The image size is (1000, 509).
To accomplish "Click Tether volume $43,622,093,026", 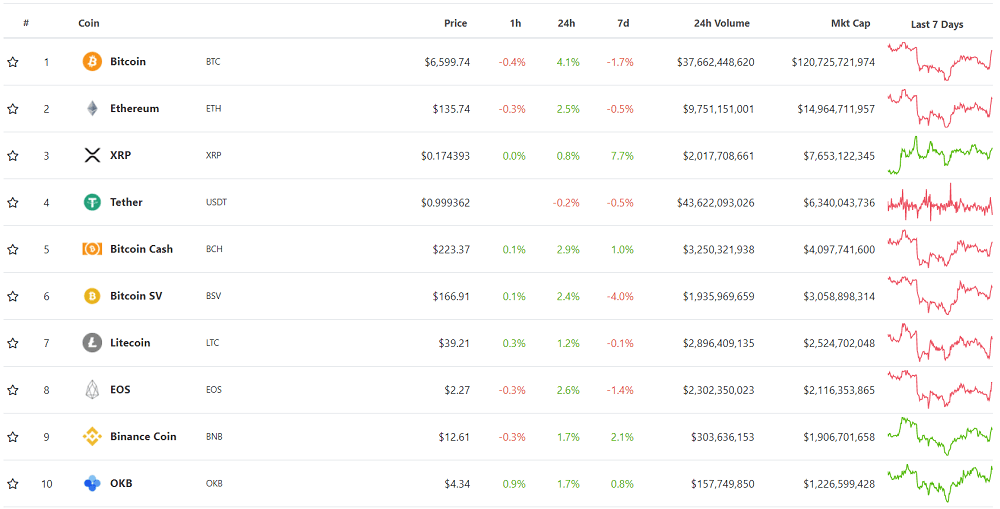I will (716, 203).
